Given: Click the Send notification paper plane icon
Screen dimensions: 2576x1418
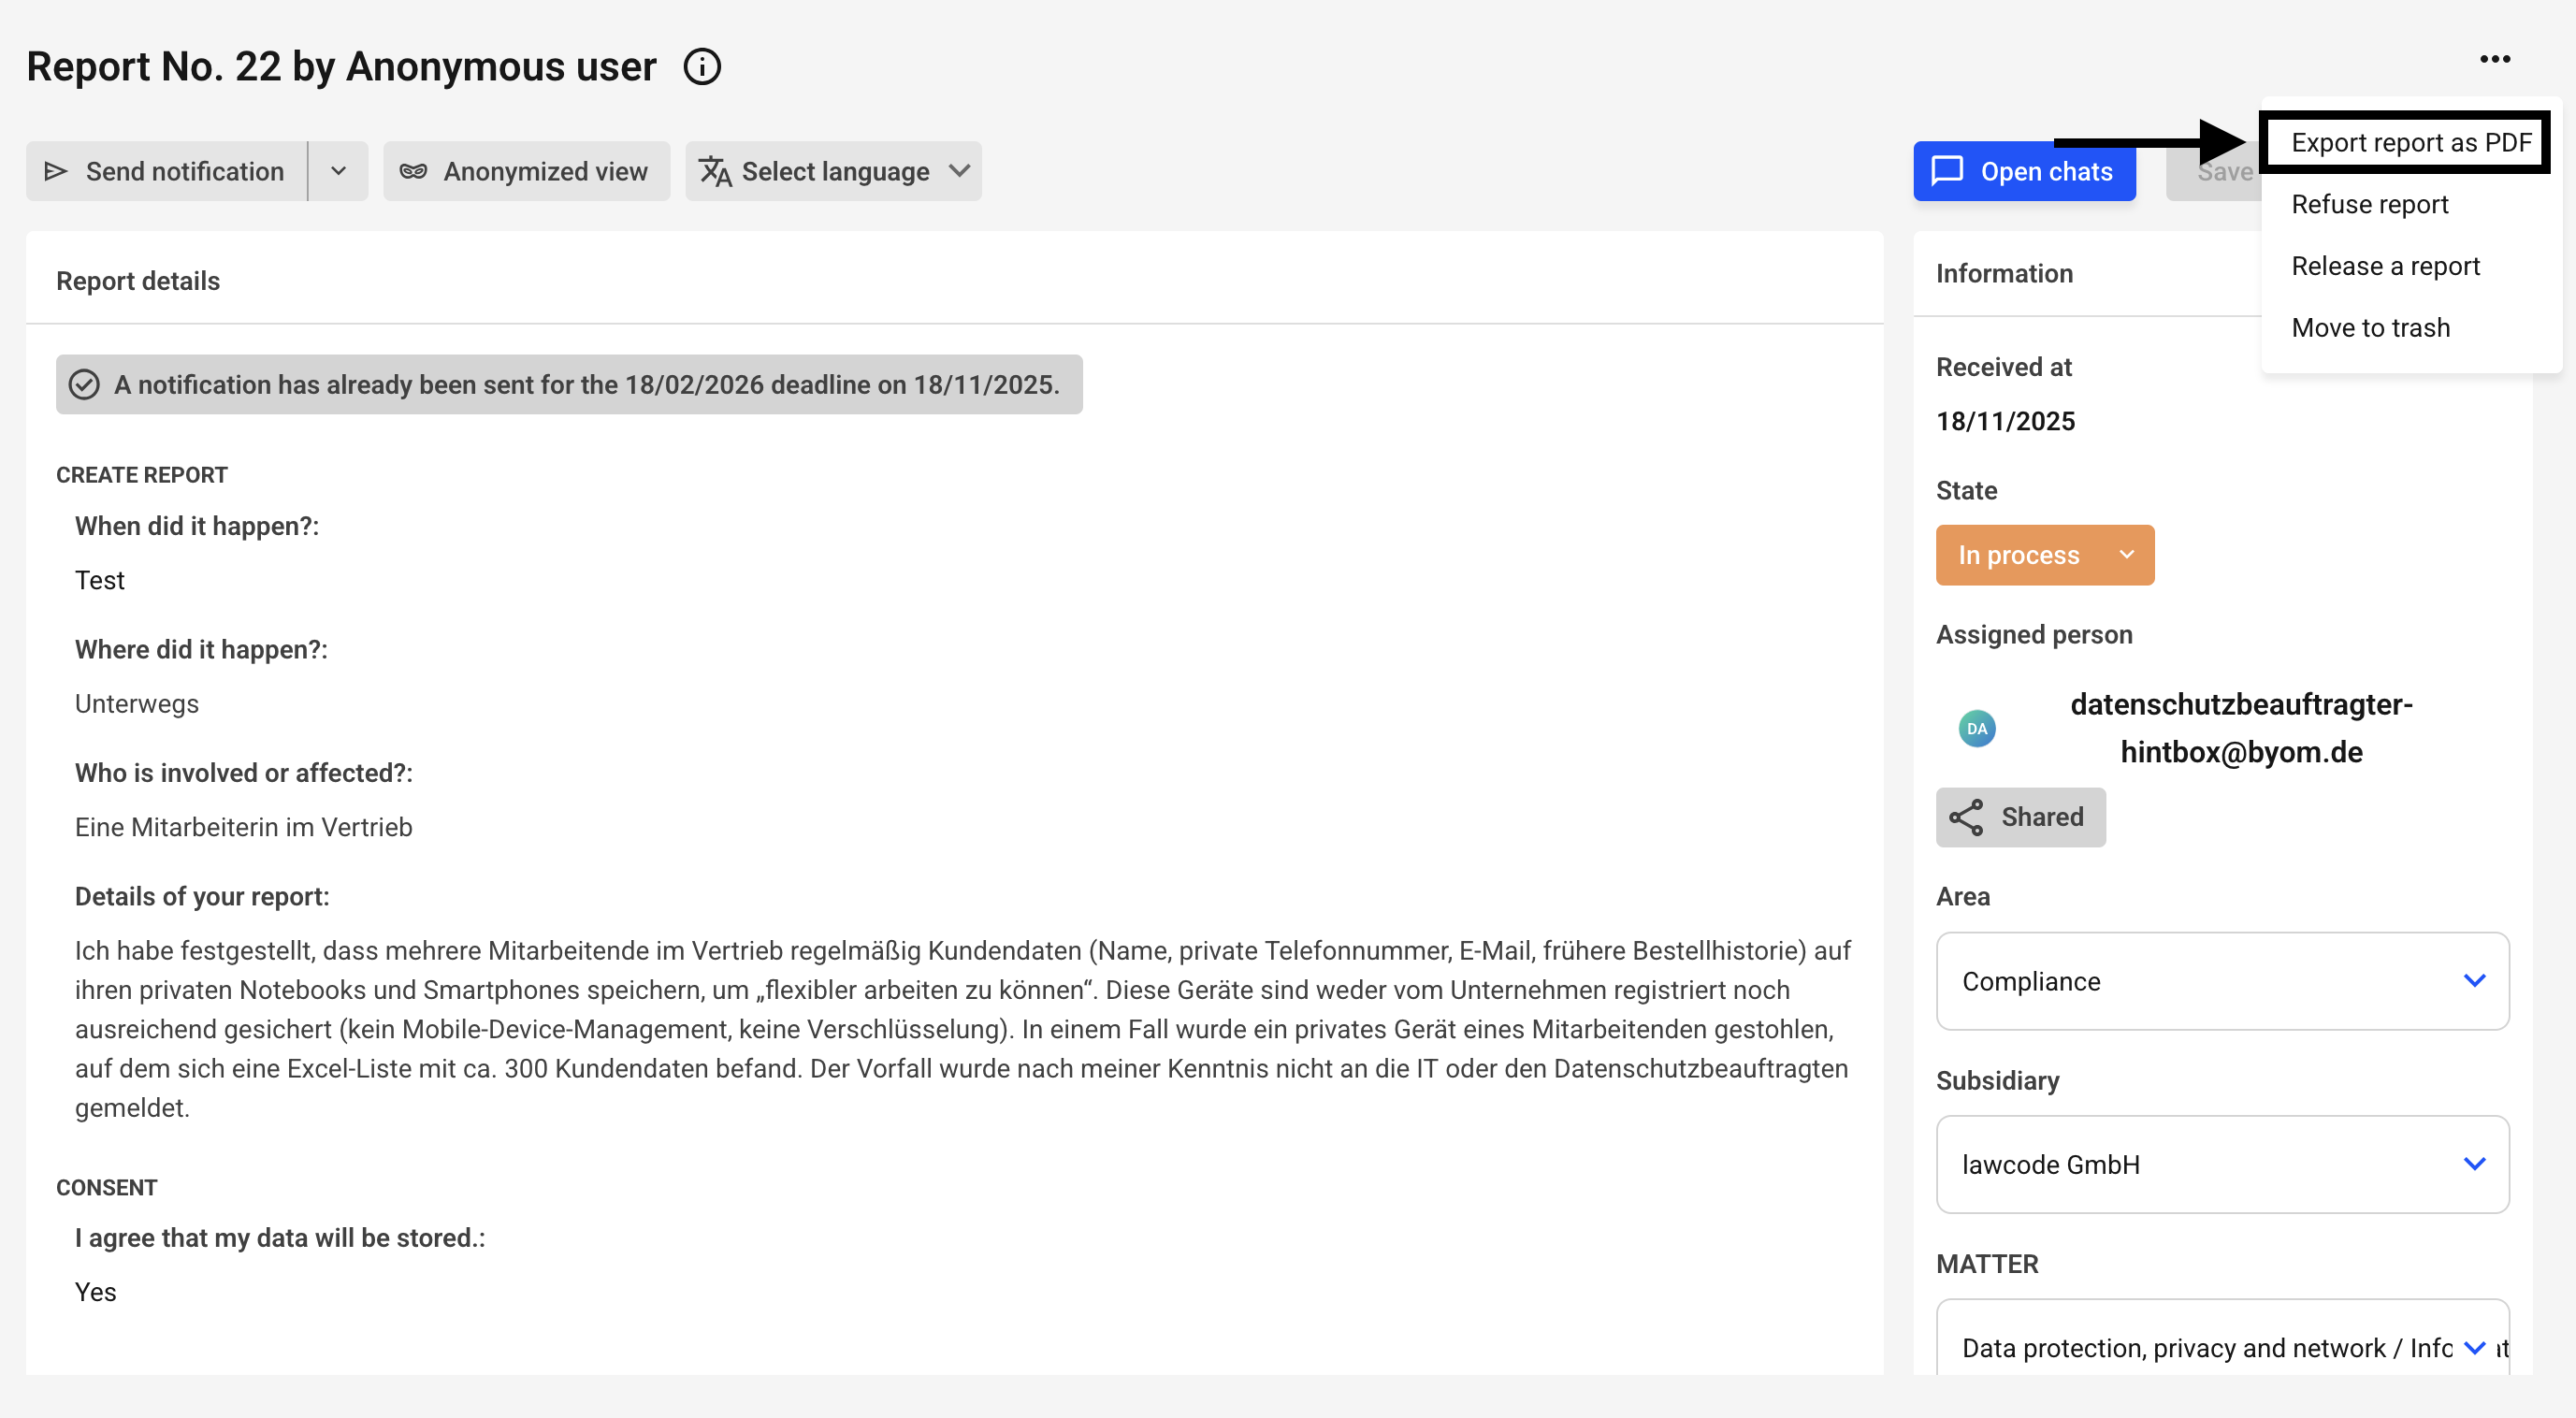Looking at the screenshot, I should coord(56,171).
